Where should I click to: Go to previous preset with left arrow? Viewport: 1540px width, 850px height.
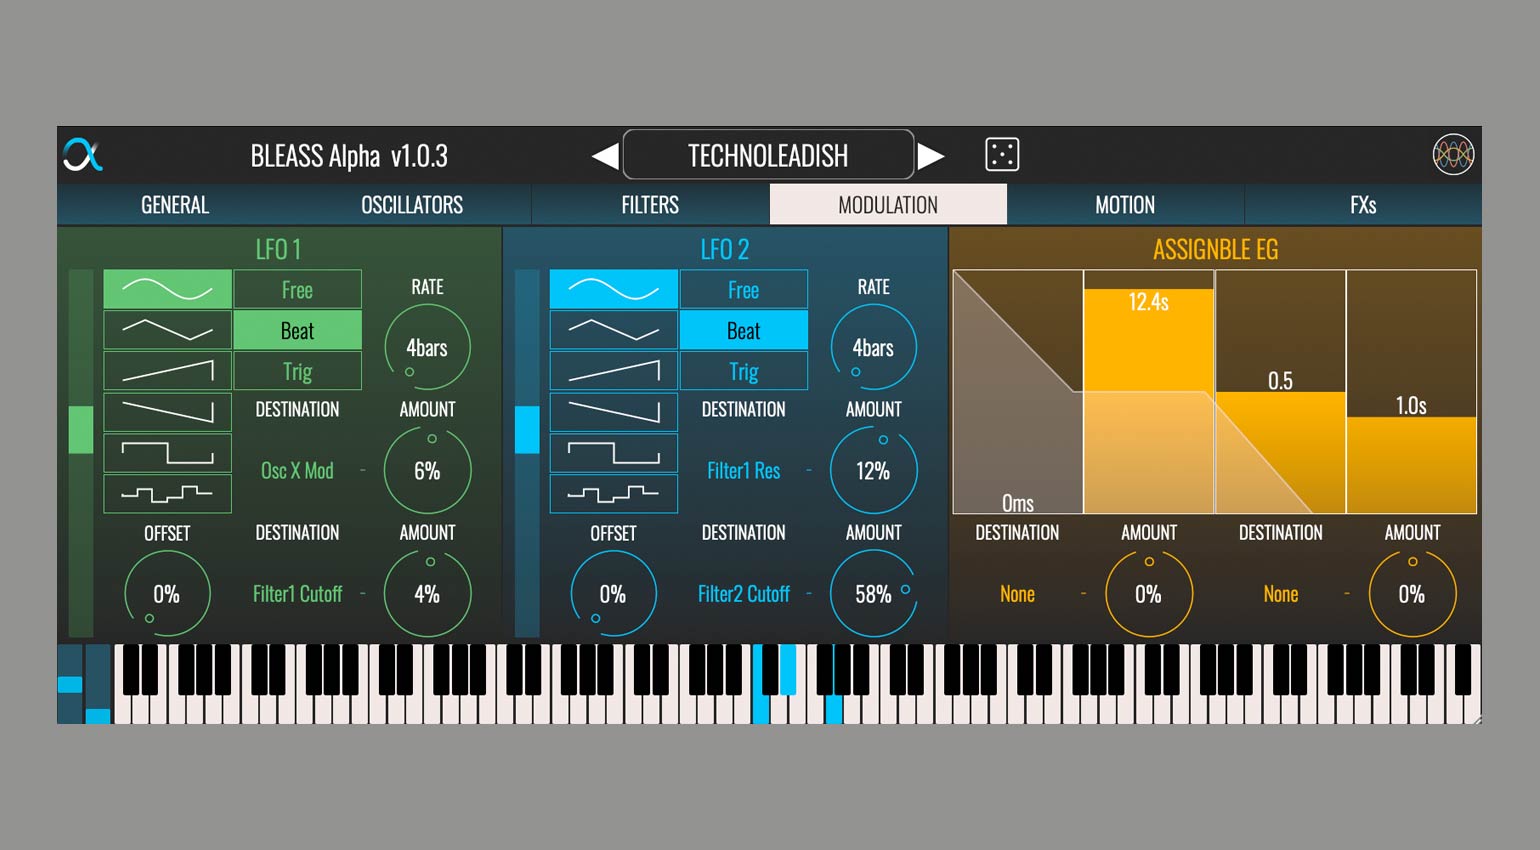(605, 156)
